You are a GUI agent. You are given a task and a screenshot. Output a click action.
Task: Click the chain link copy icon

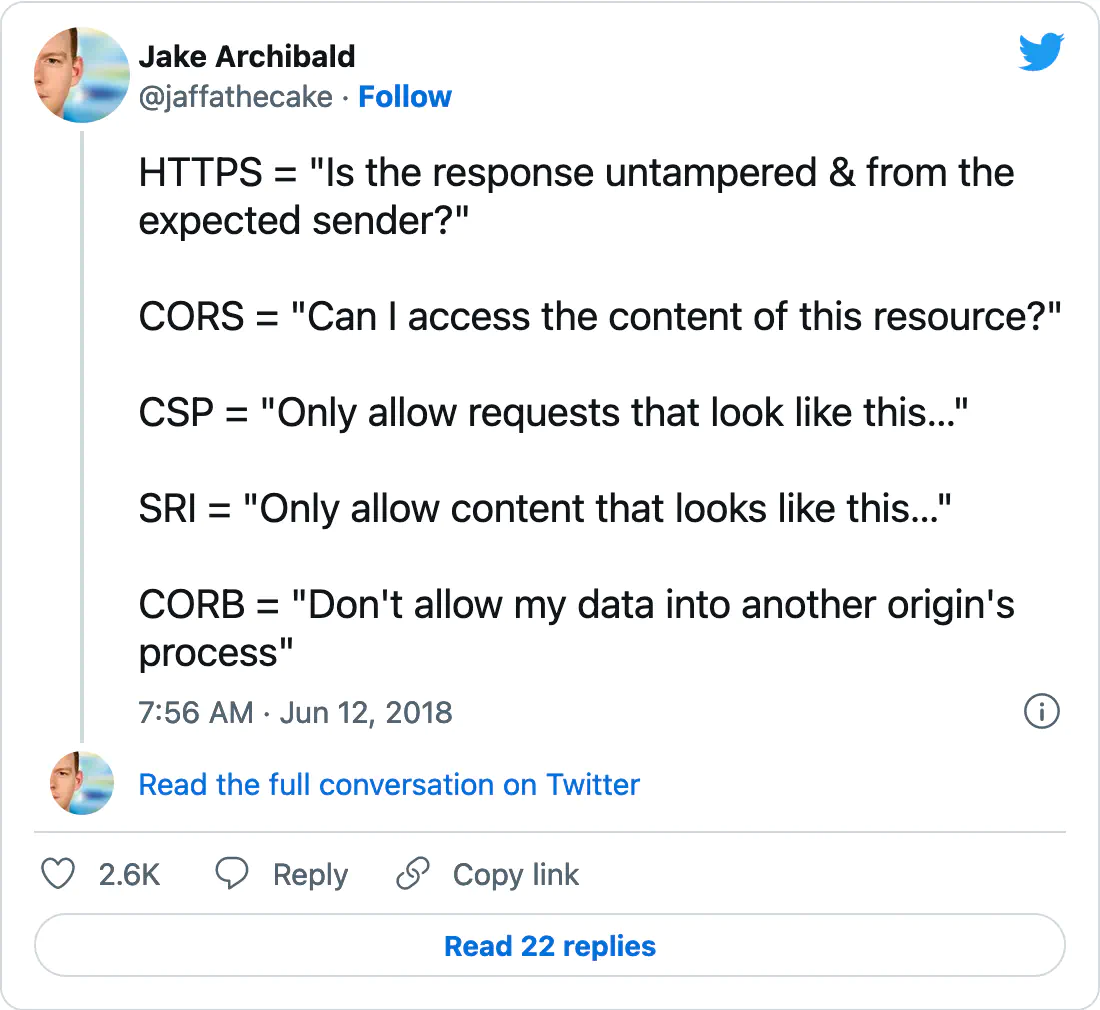412,873
